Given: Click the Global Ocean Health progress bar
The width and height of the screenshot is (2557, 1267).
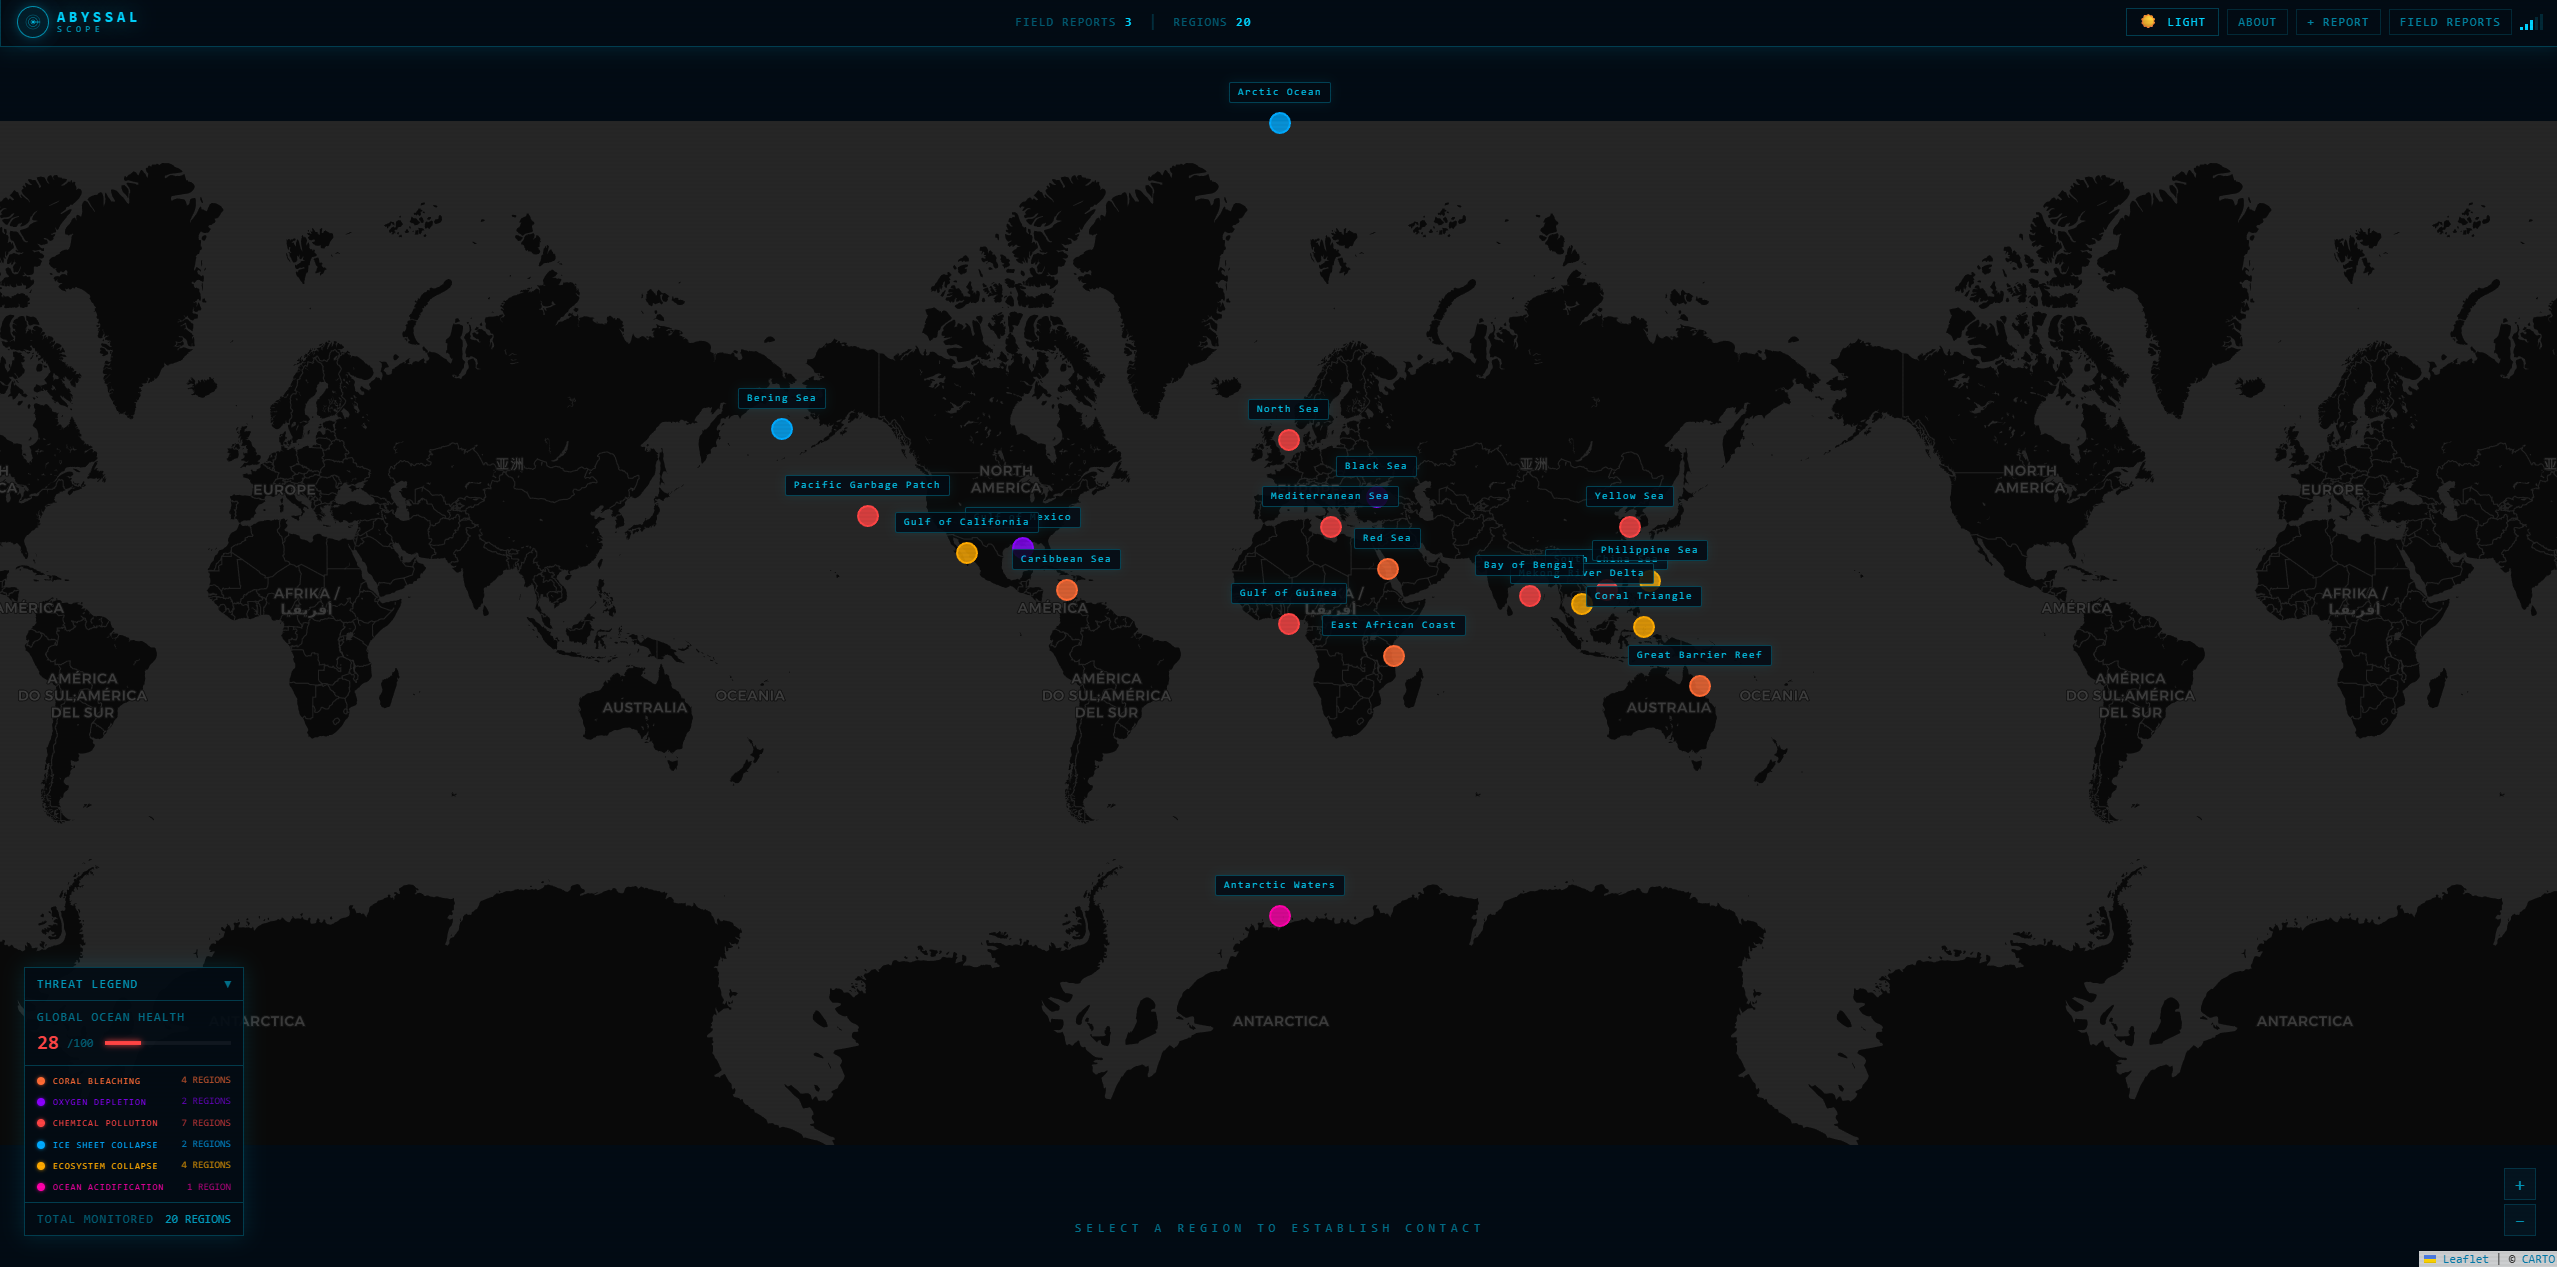Looking at the screenshot, I should [x=167, y=1043].
